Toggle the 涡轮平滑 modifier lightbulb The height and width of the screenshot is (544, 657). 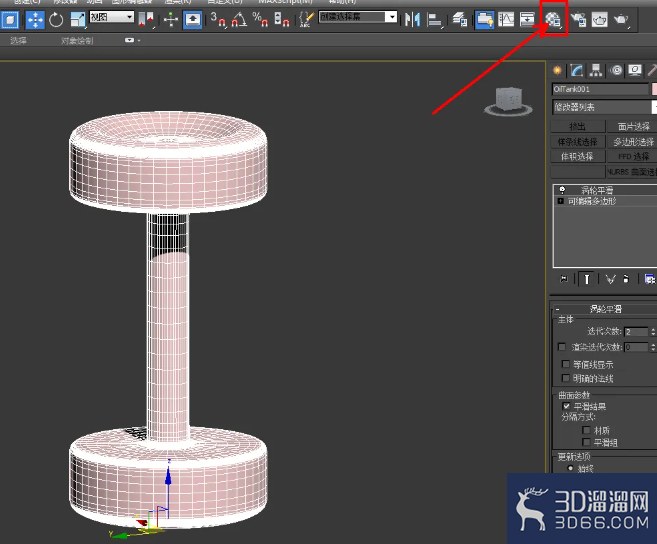point(562,190)
